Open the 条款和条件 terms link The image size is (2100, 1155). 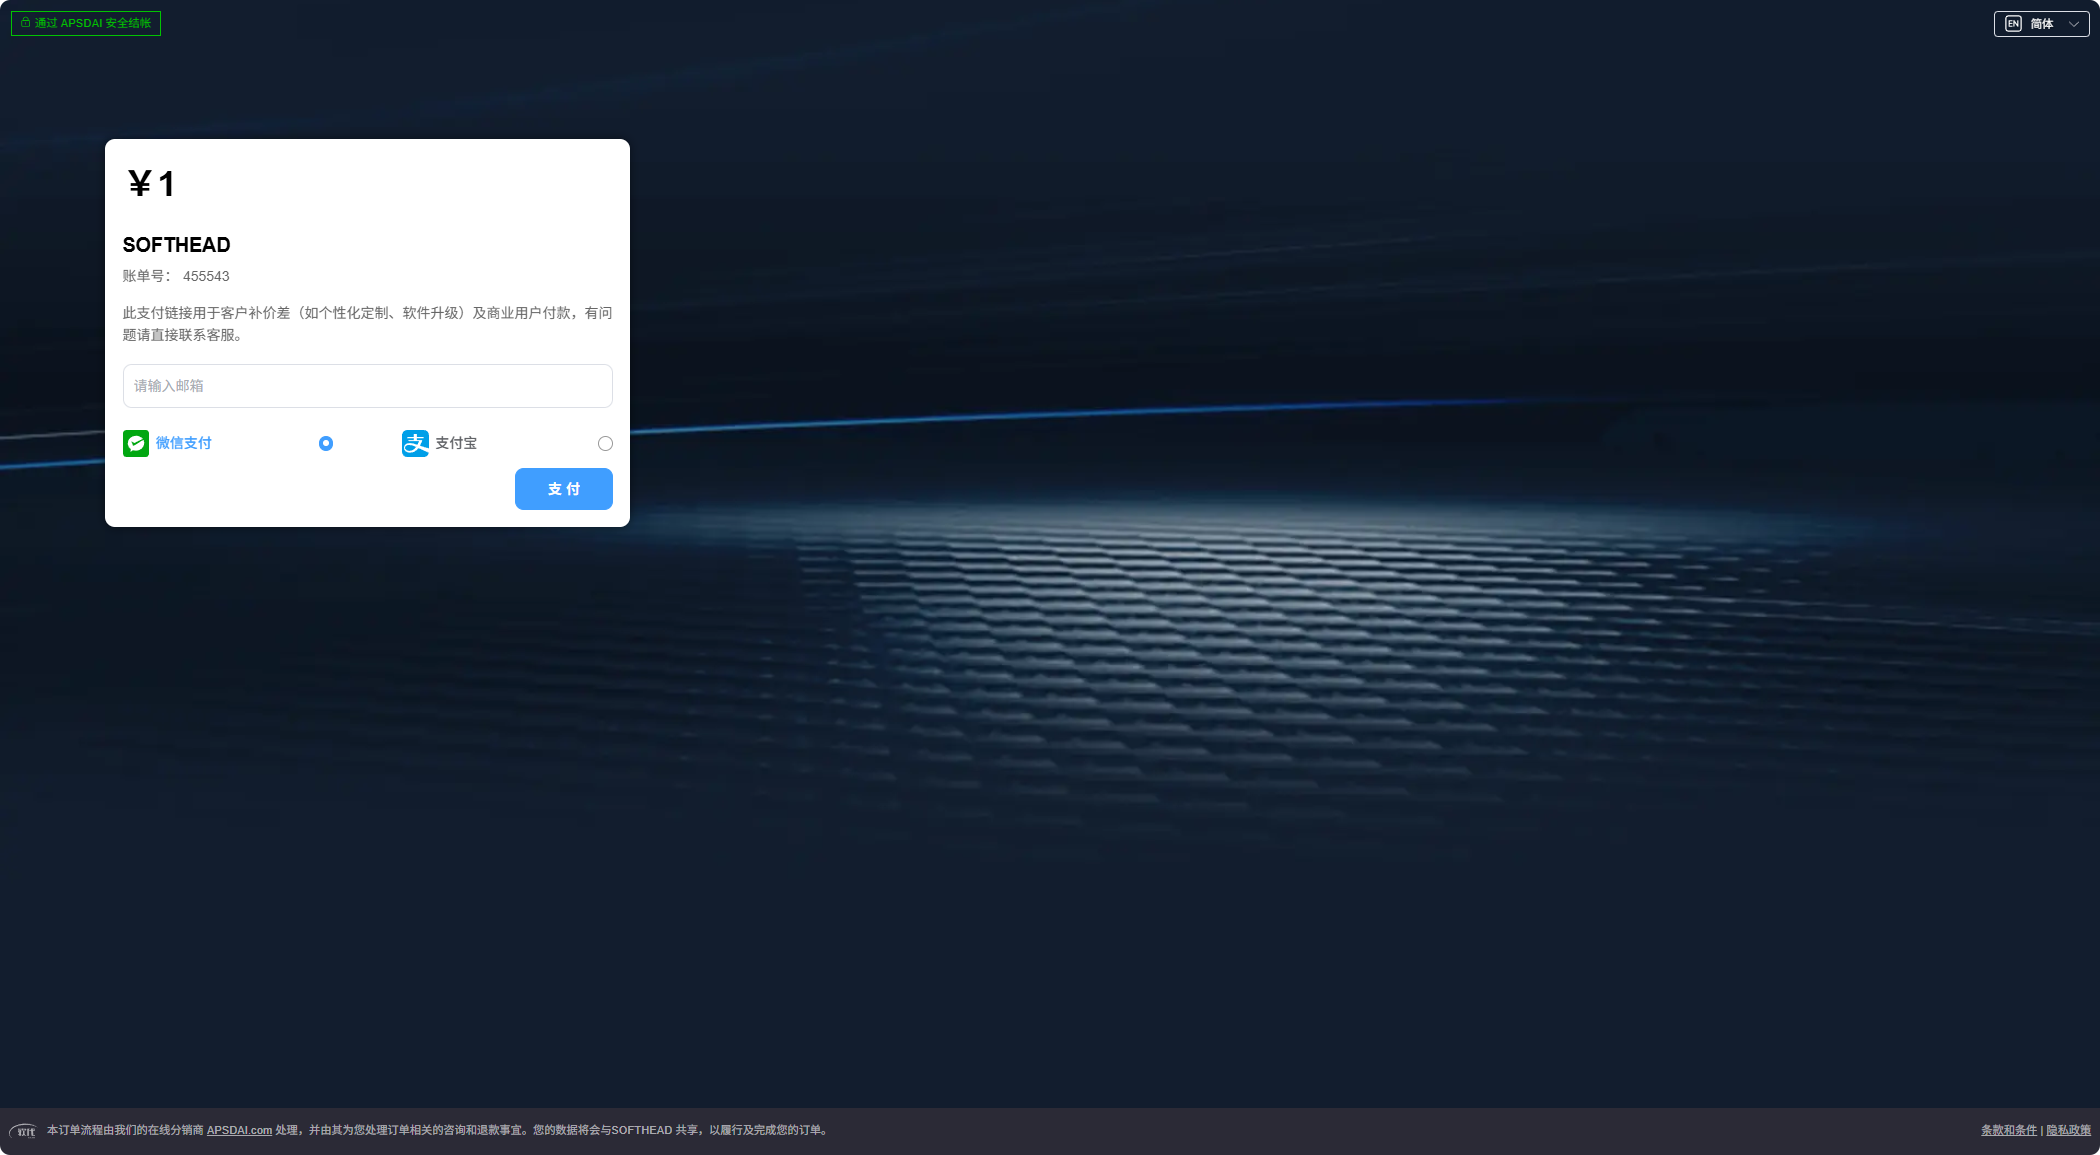pyautogui.click(x=2010, y=1129)
